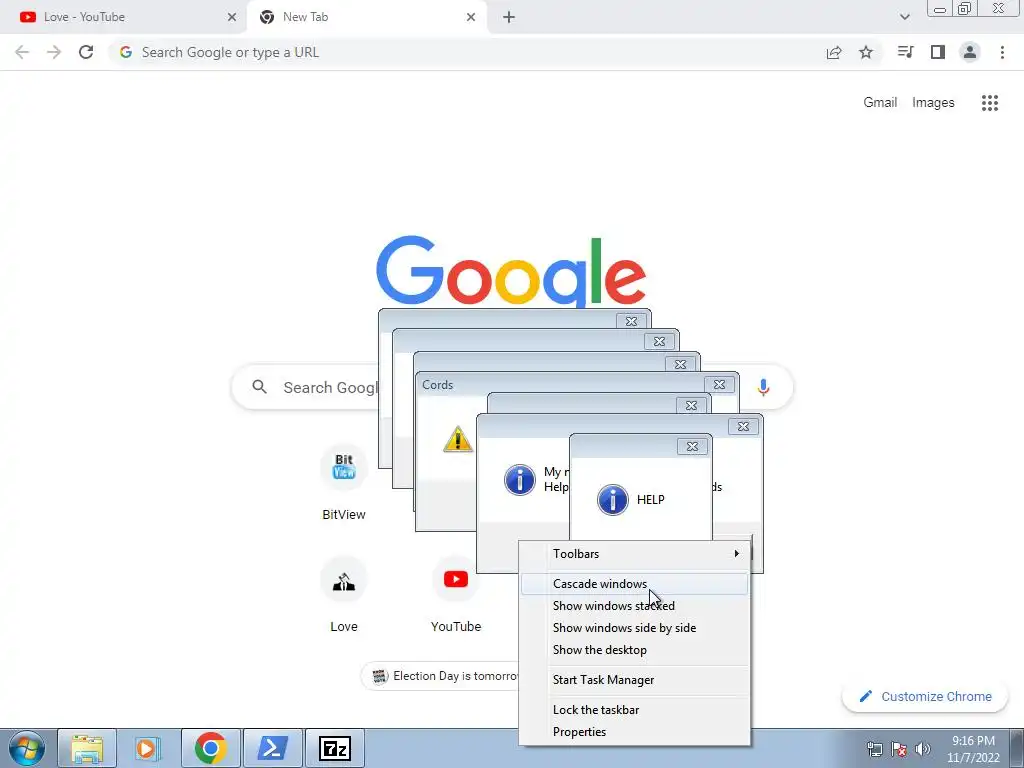This screenshot has width=1024, height=768.
Task: Open the YouTube shortcut tile
Action: (456, 594)
